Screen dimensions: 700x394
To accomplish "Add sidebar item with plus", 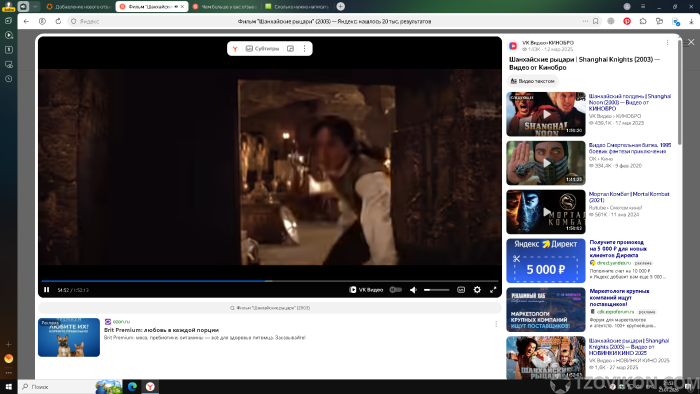I will click(x=8, y=344).
